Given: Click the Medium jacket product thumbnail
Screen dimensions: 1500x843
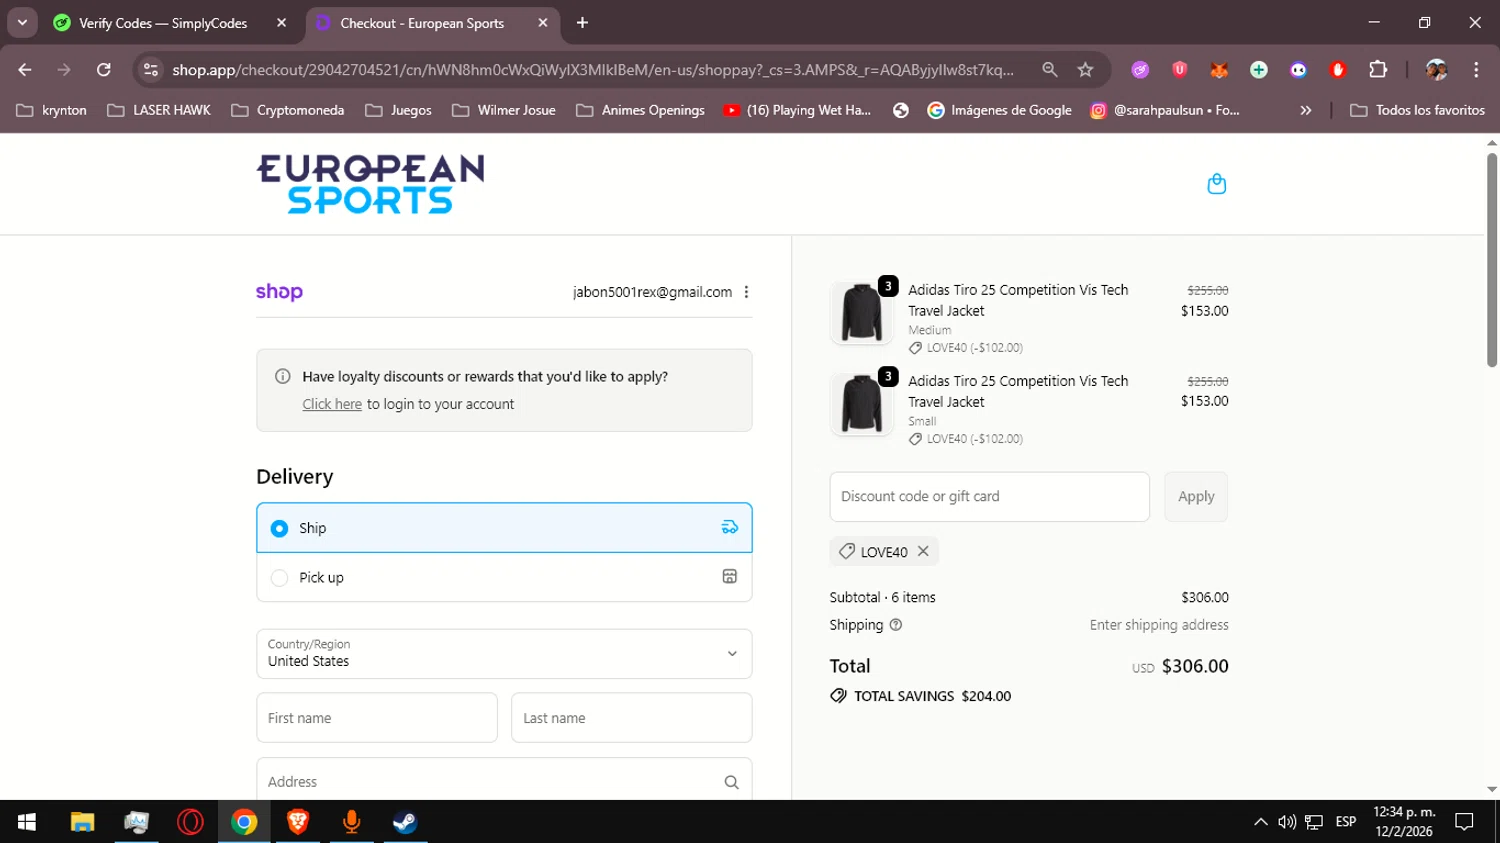Looking at the screenshot, I should 861,312.
